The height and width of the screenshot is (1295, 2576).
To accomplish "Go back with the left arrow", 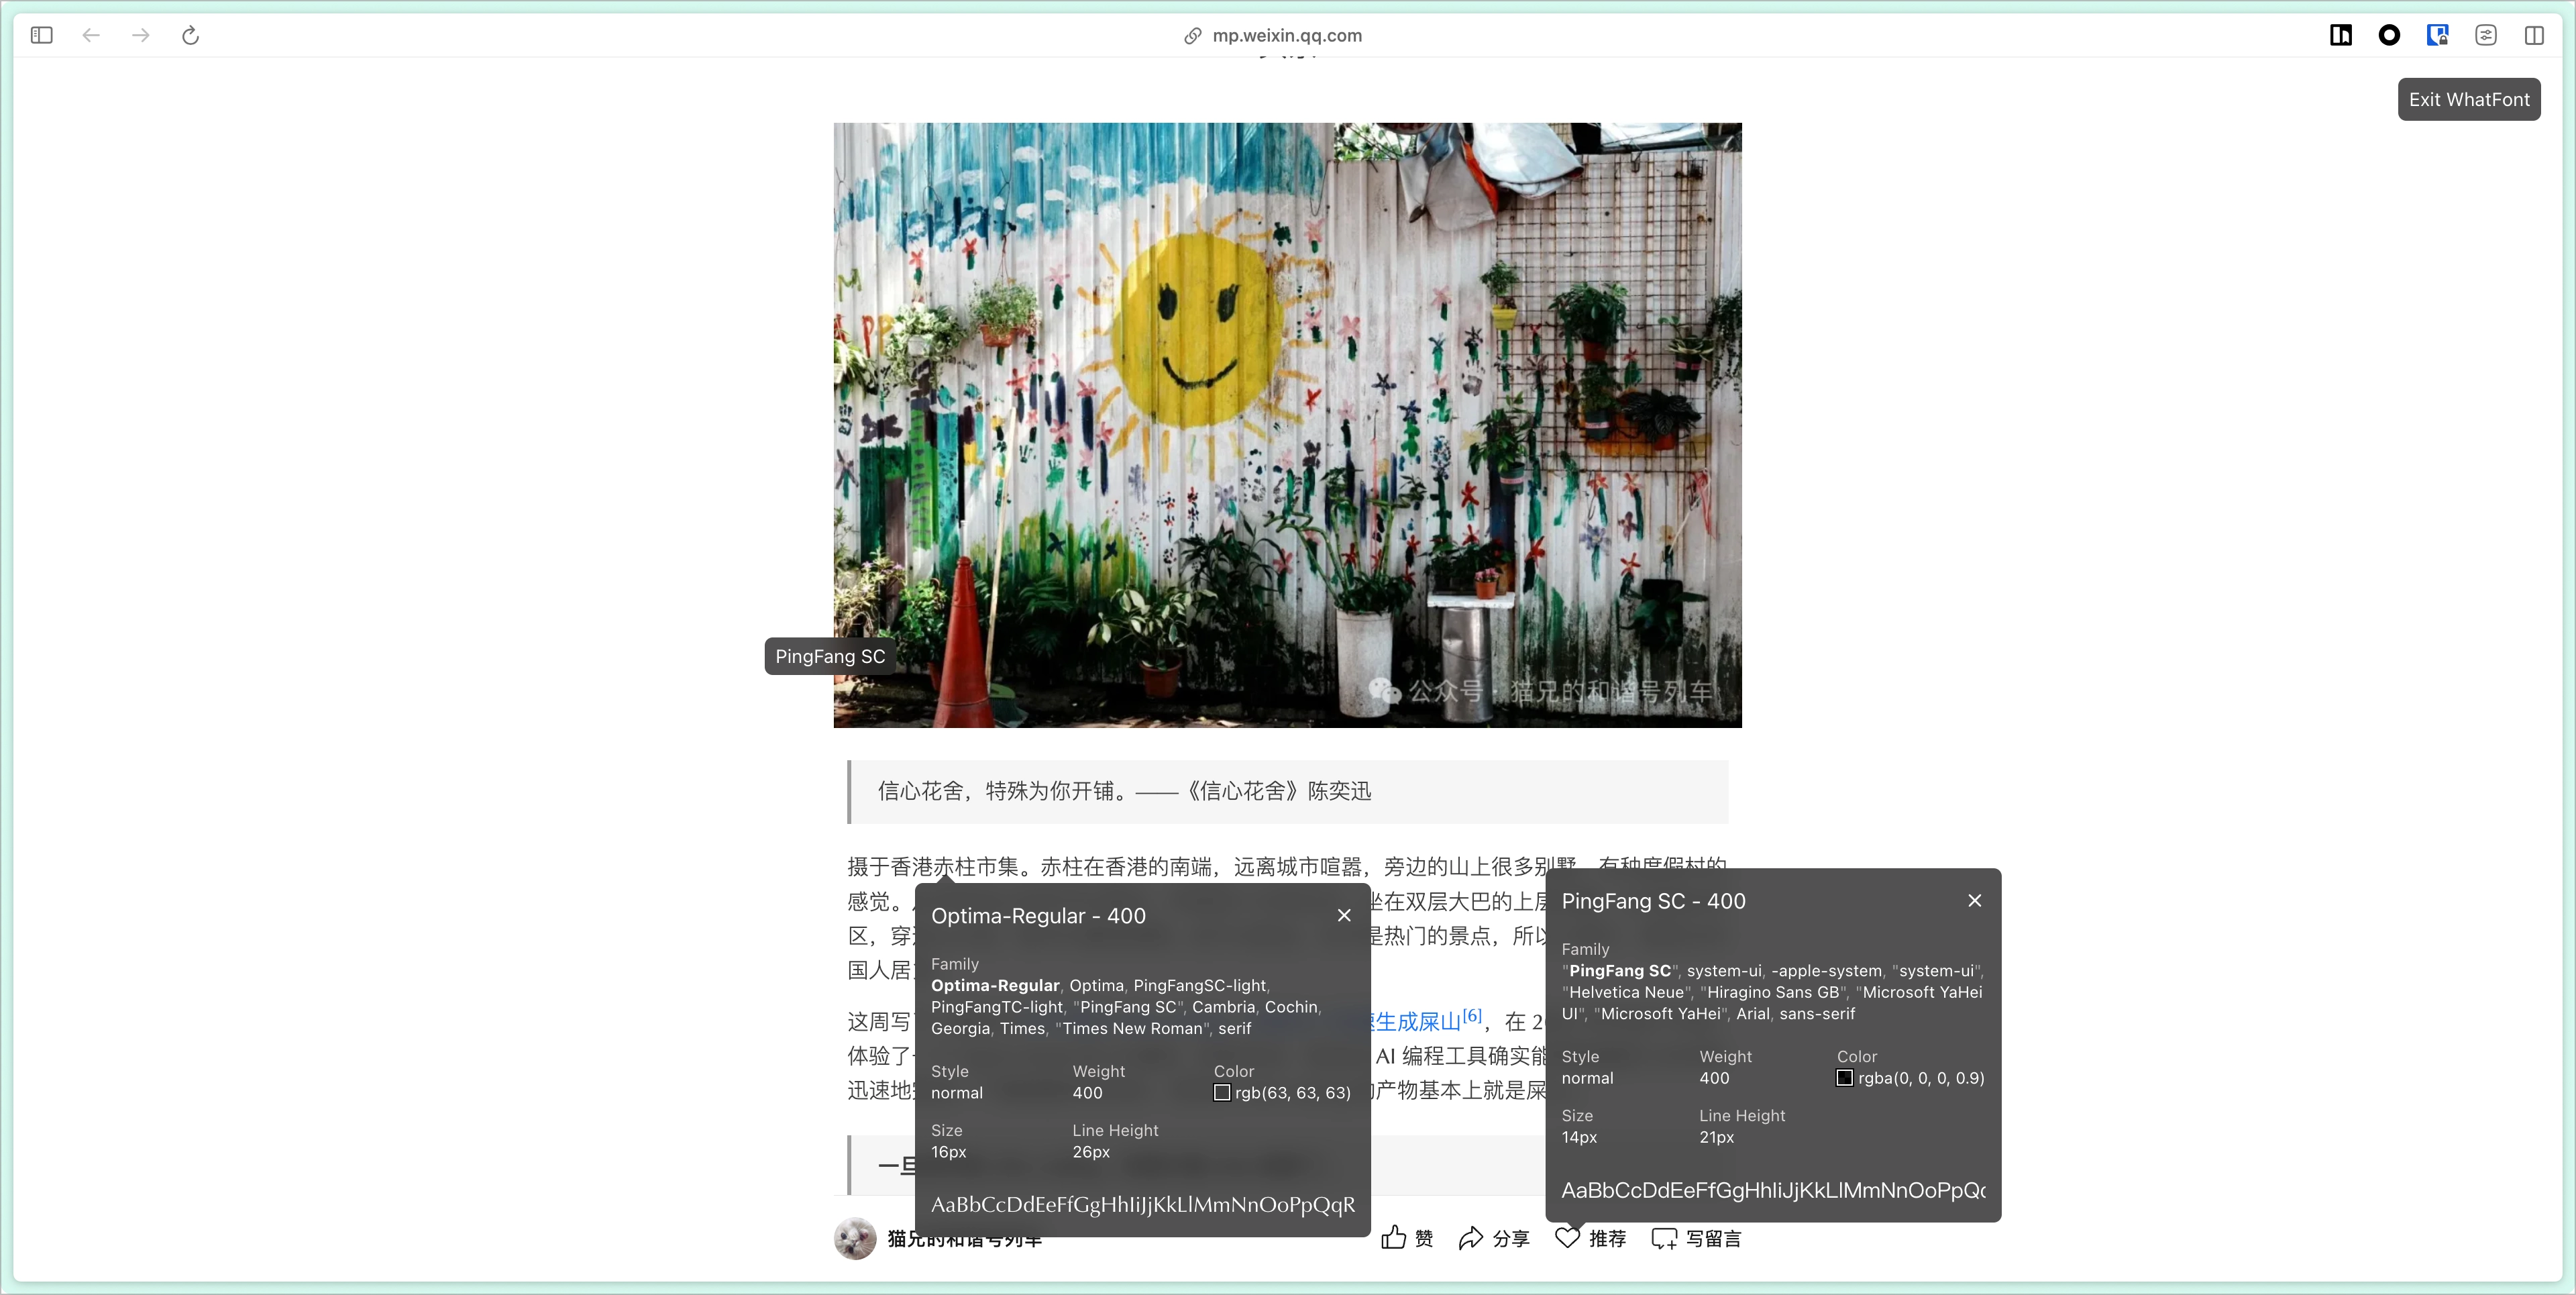I will click(x=91, y=35).
